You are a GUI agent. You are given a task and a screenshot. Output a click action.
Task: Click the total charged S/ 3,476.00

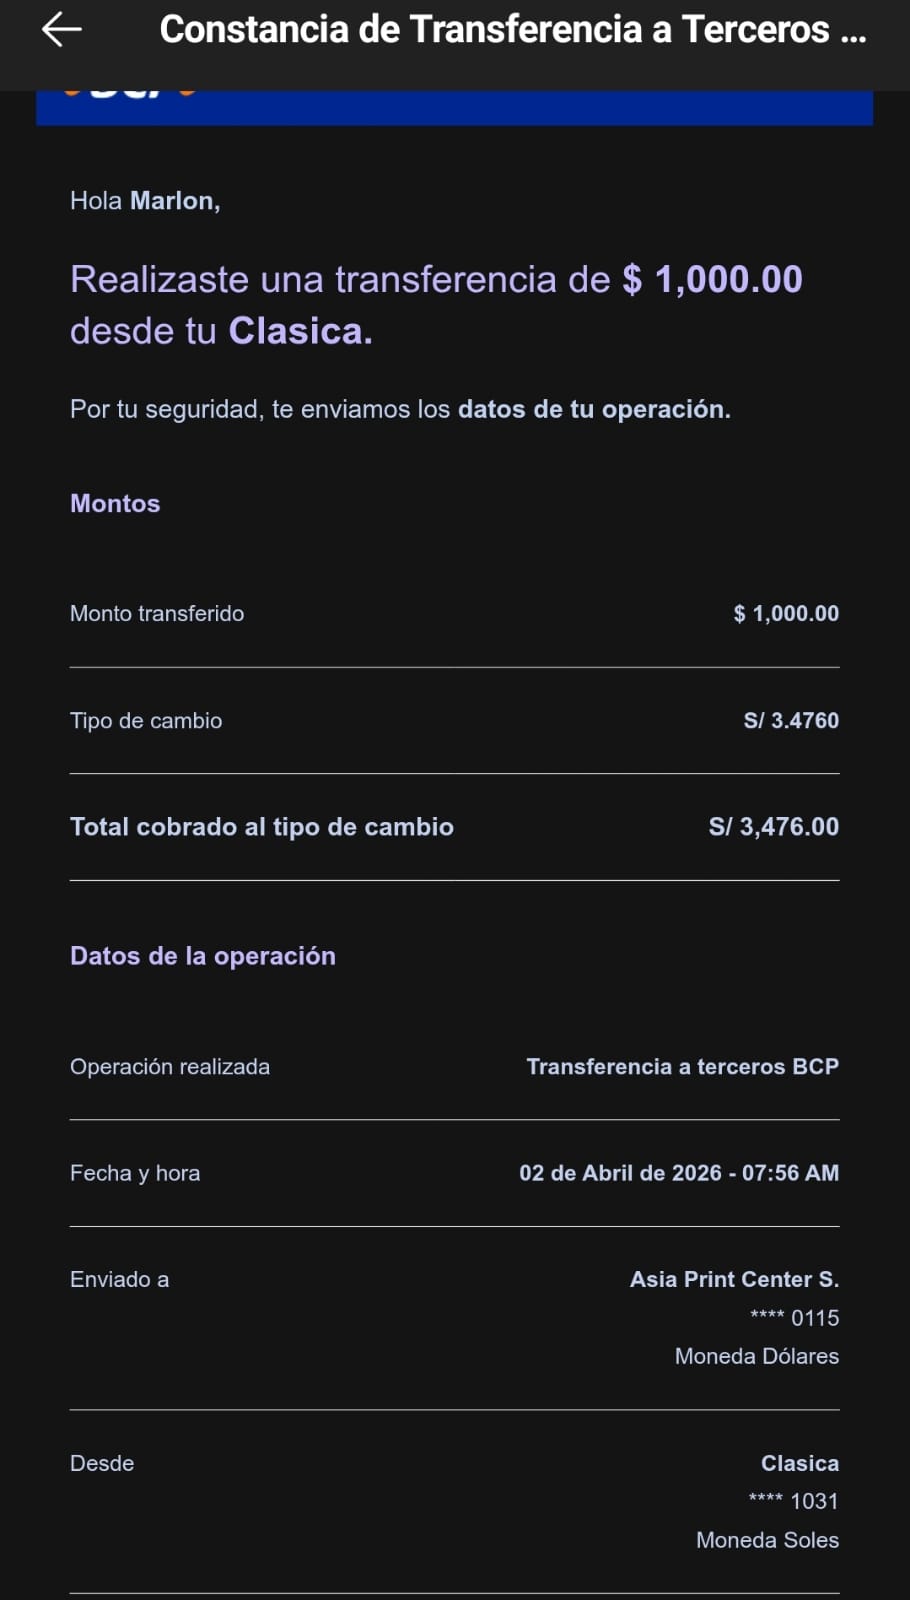(773, 827)
